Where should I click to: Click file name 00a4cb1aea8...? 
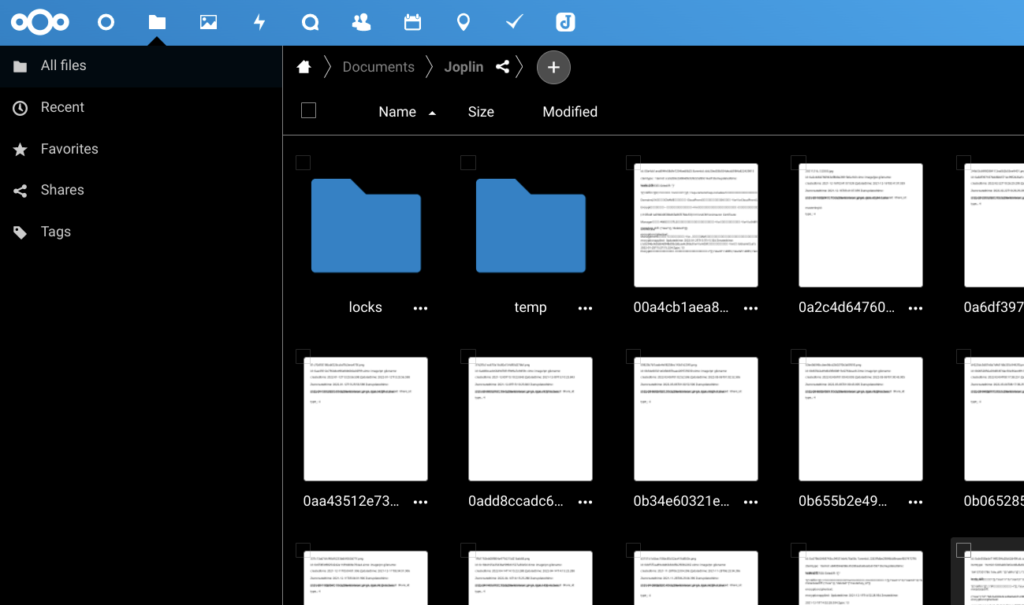(680, 307)
